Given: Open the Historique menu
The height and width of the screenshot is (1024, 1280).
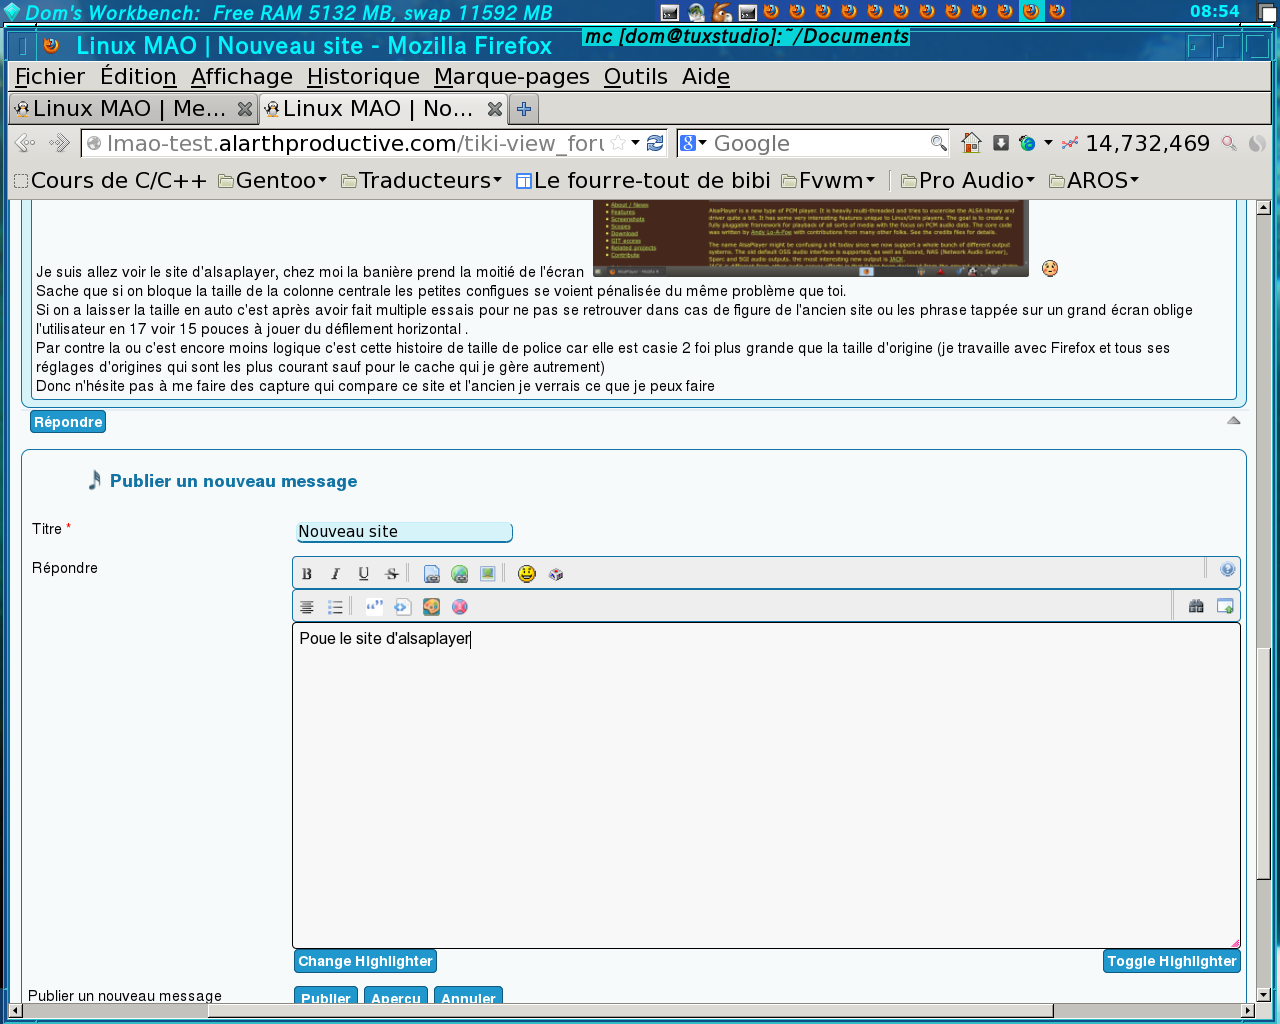Looking at the screenshot, I should pos(363,77).
